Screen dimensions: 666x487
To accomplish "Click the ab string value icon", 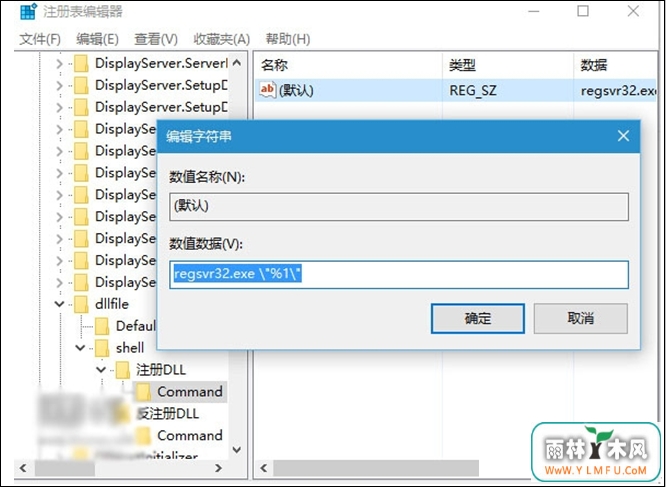I will [x=268, y=90].
